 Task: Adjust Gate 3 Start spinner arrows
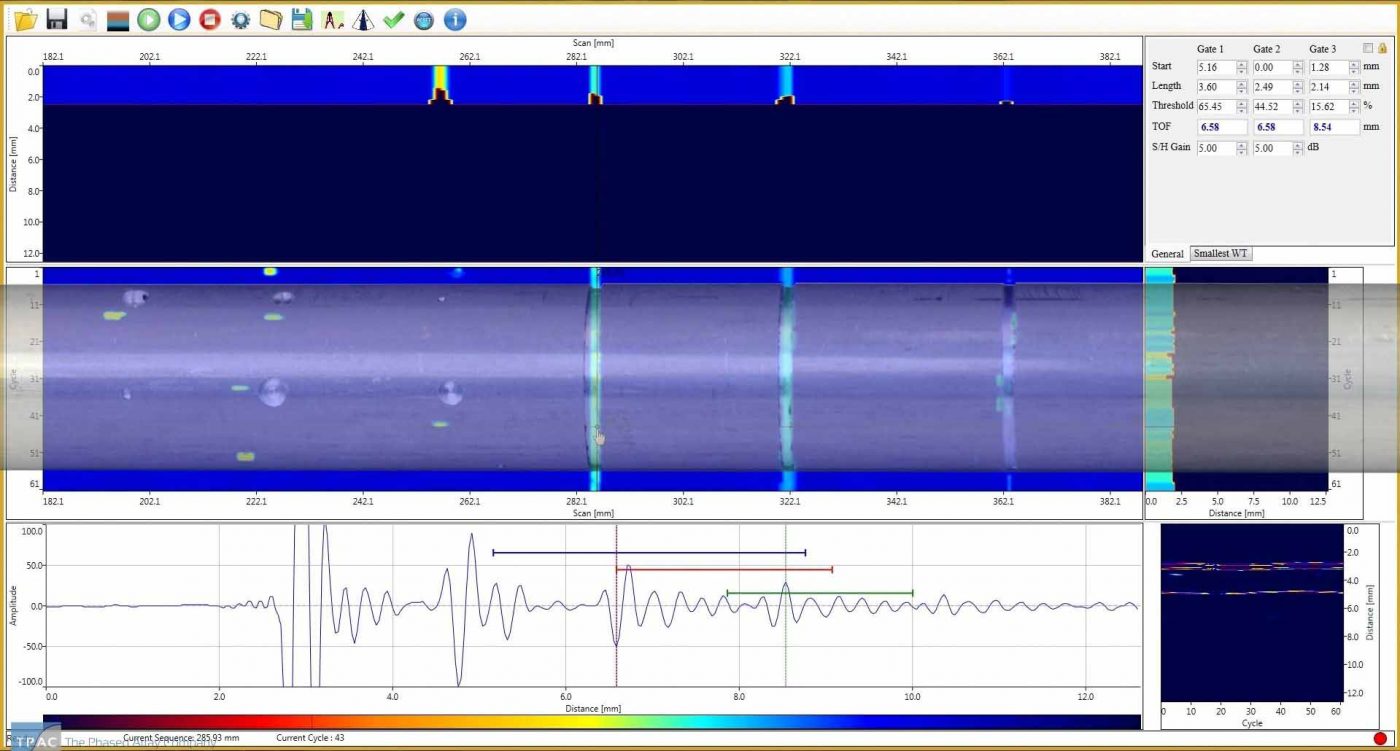[1354, 67]
